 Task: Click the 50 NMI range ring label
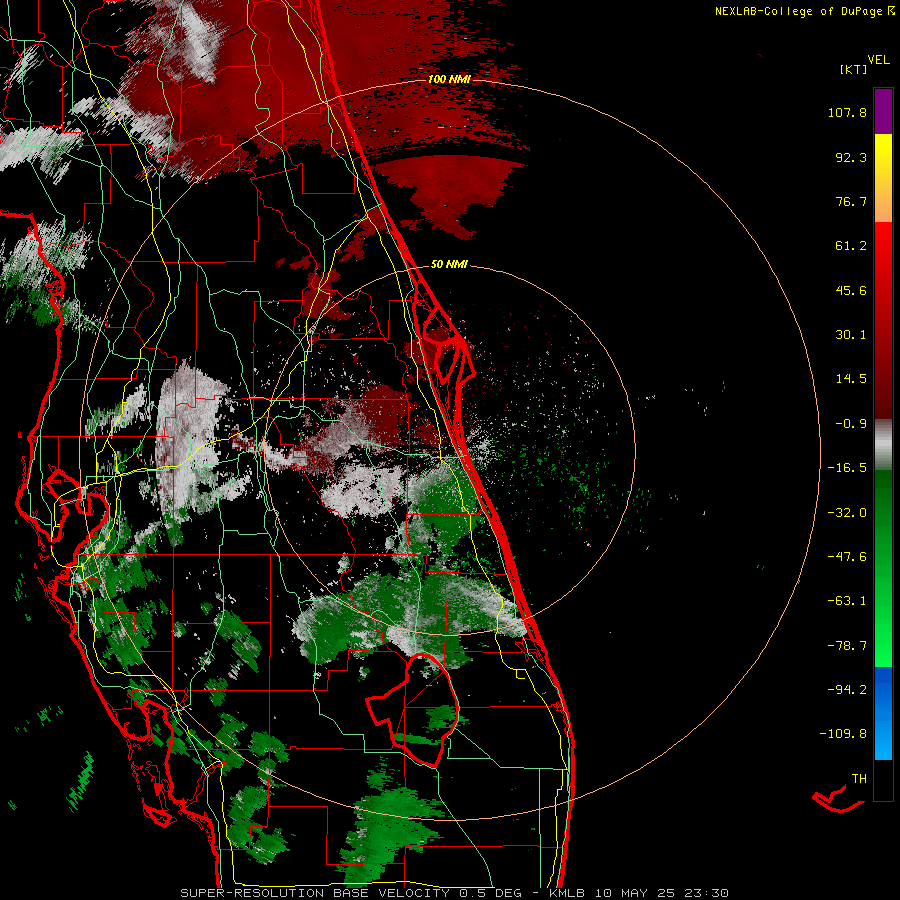point(449,264)
